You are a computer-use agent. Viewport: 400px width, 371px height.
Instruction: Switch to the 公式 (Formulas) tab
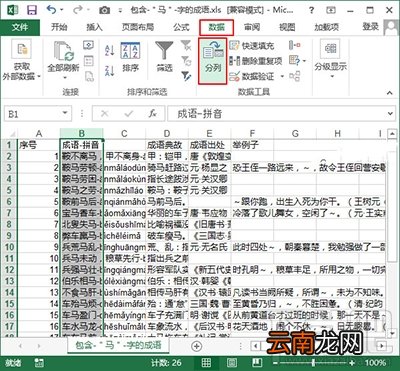[x=181, y=27]
